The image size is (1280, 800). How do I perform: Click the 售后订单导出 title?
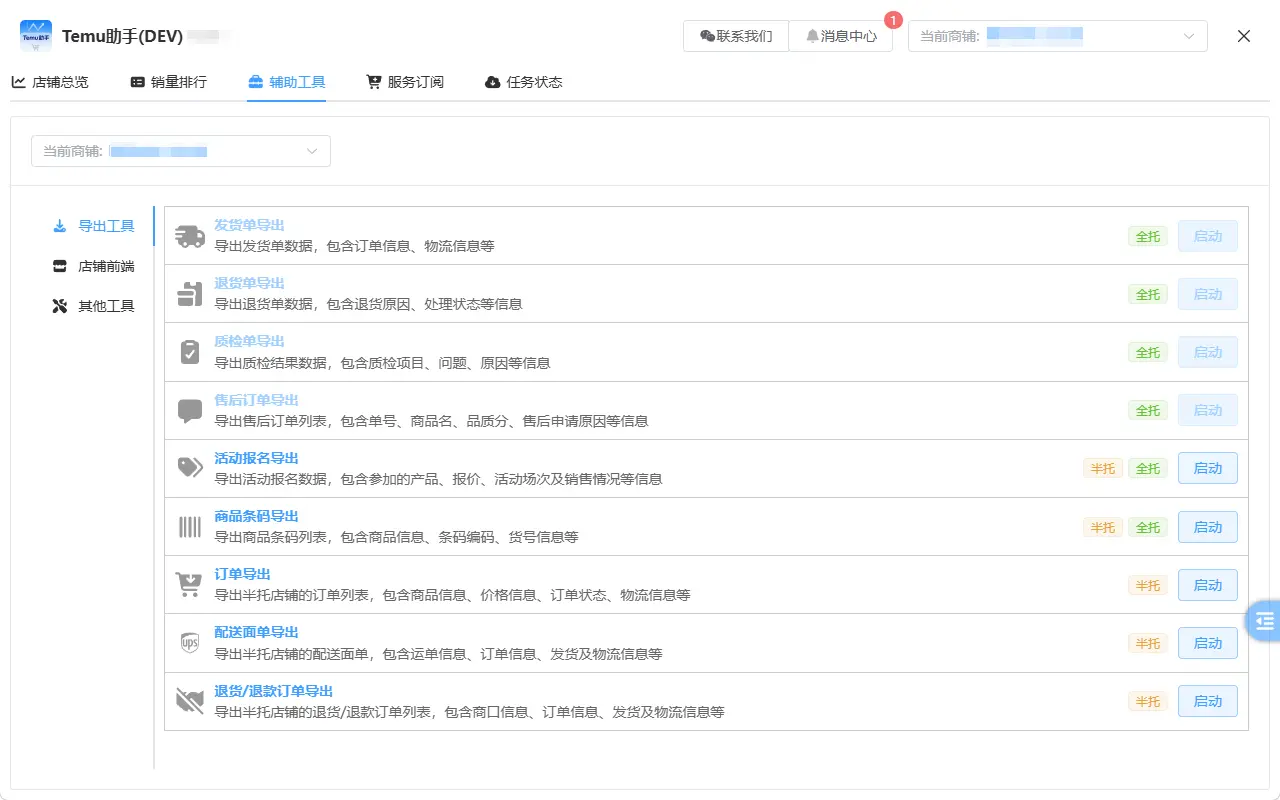coord(256,400)
